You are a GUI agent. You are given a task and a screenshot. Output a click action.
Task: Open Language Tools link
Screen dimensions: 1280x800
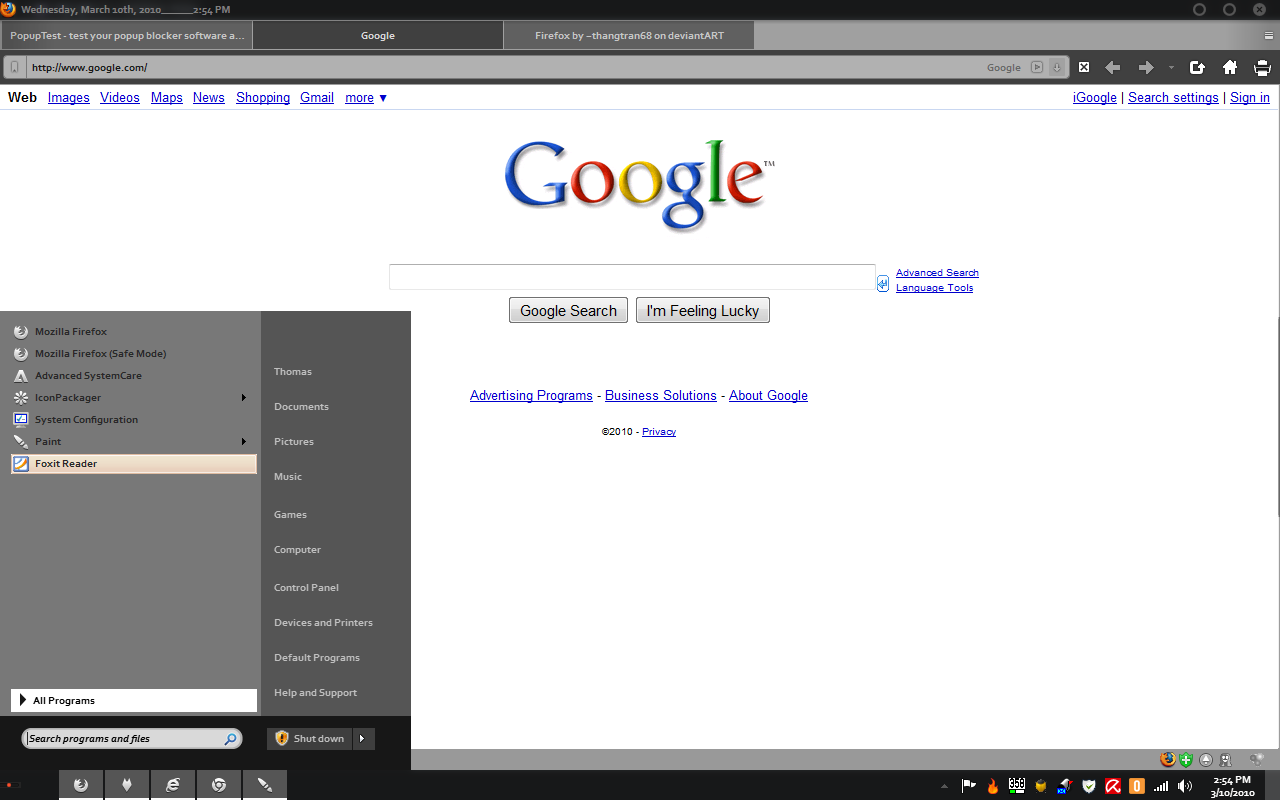click(934, 287)
